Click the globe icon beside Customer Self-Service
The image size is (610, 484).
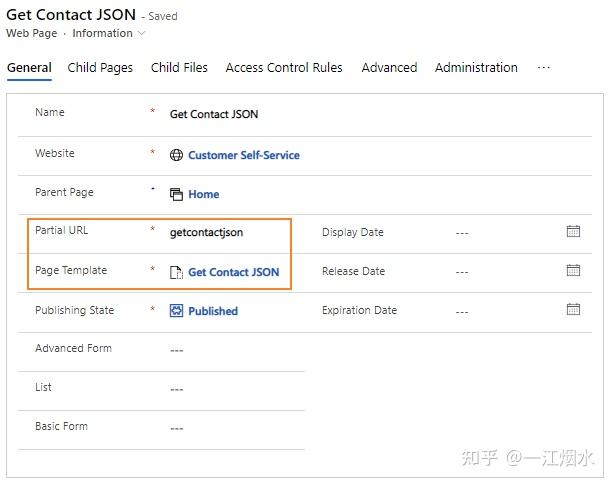pos(176,155)
